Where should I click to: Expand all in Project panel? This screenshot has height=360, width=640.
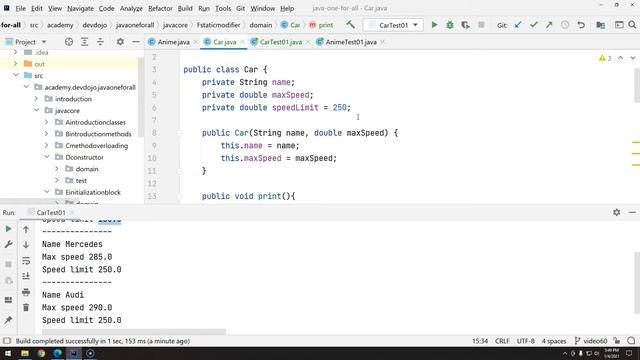[x=84, y=42]
